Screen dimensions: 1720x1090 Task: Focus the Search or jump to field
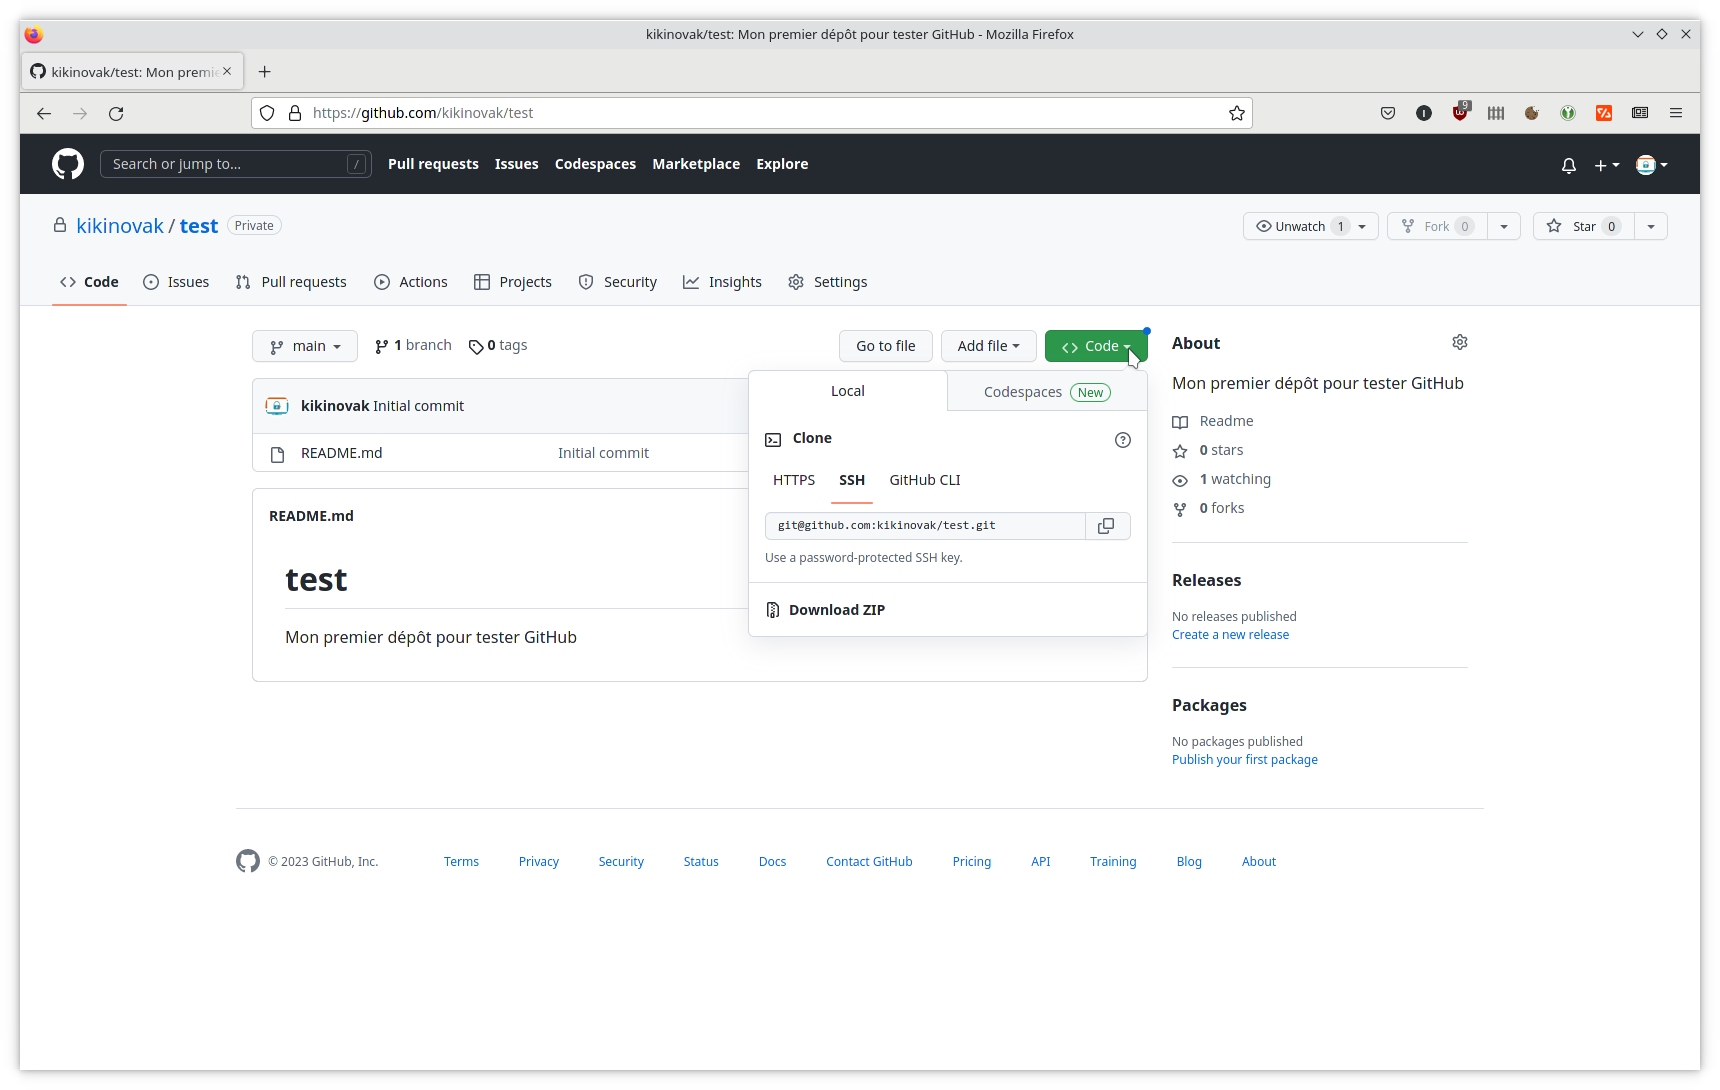point(228,164)
